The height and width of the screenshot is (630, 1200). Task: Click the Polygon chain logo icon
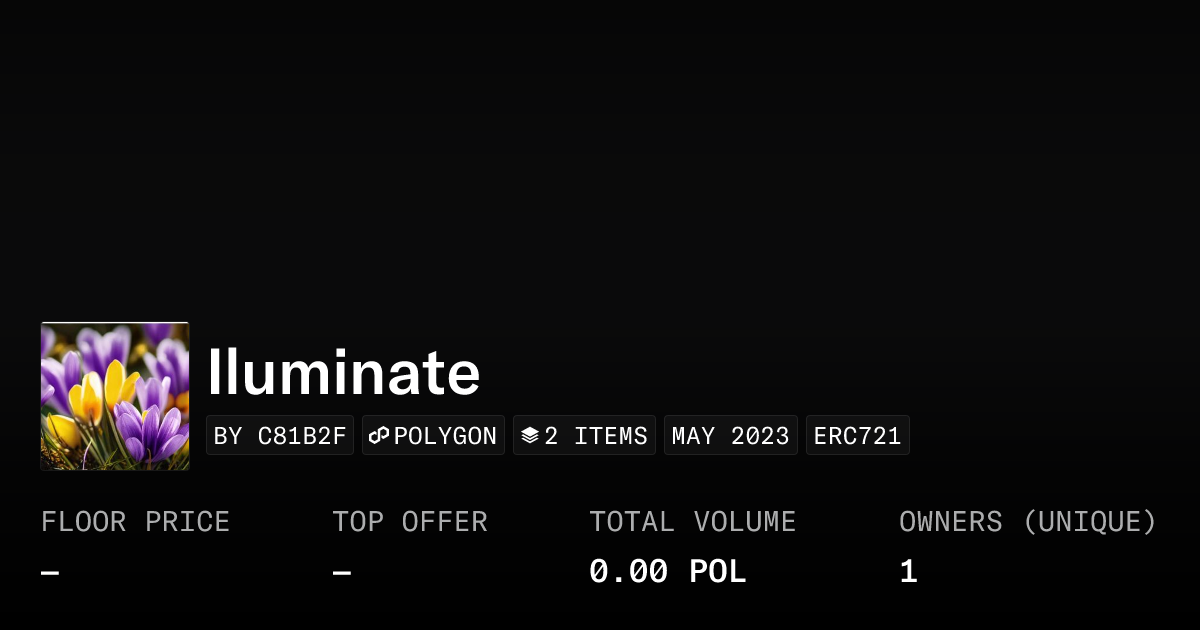(x=379, y=436)
